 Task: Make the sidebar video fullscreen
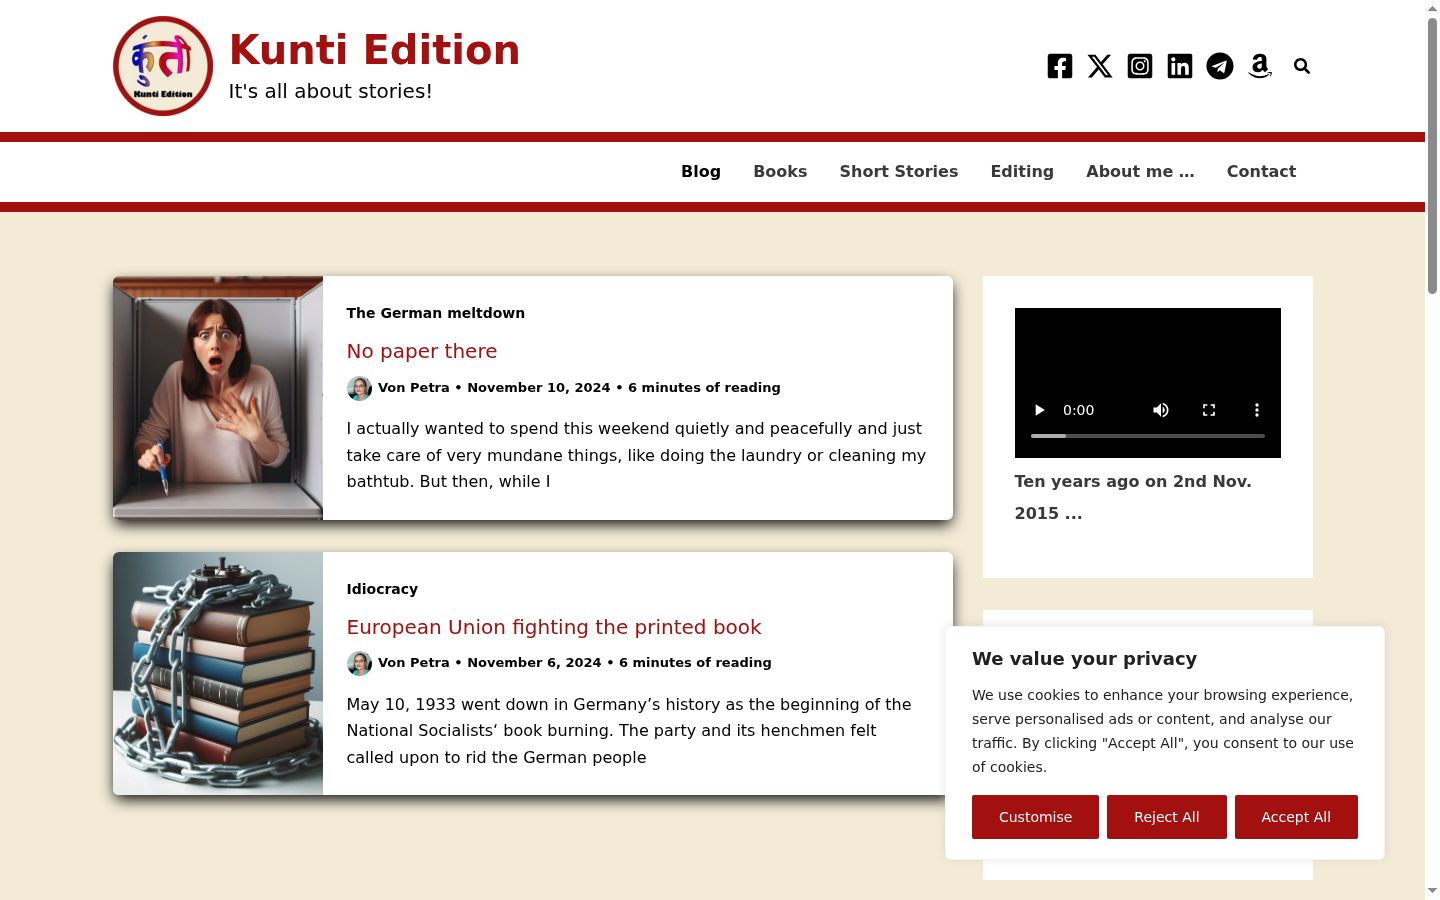point(1209,410)
